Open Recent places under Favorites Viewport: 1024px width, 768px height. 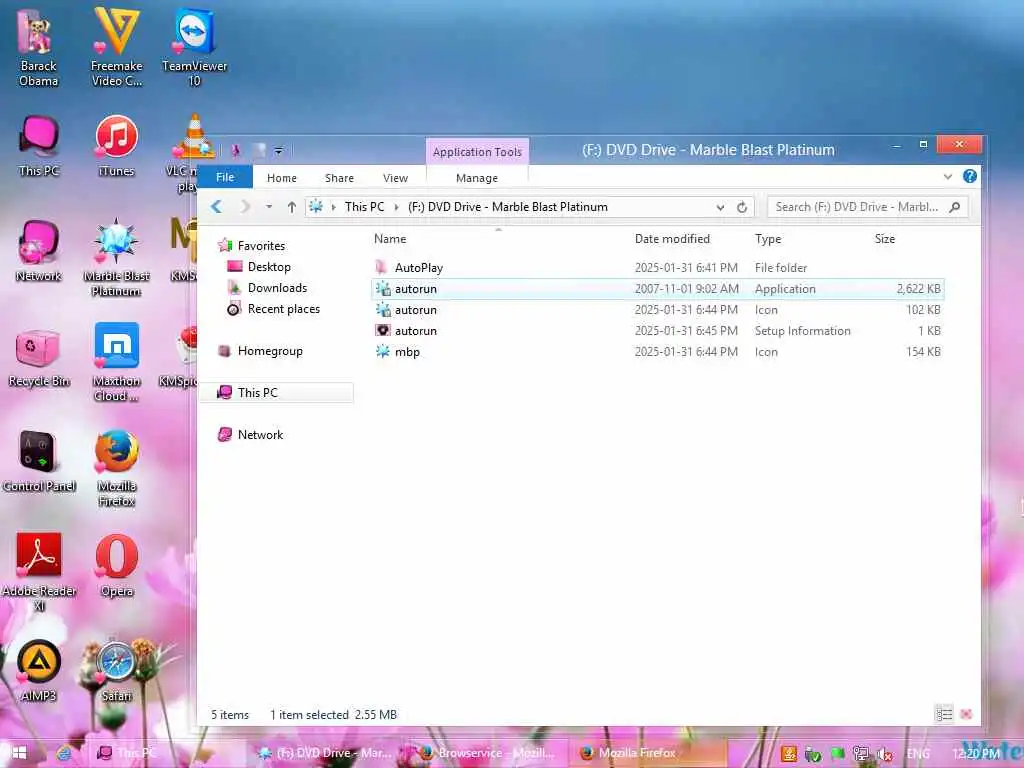(x=283, y=309)
